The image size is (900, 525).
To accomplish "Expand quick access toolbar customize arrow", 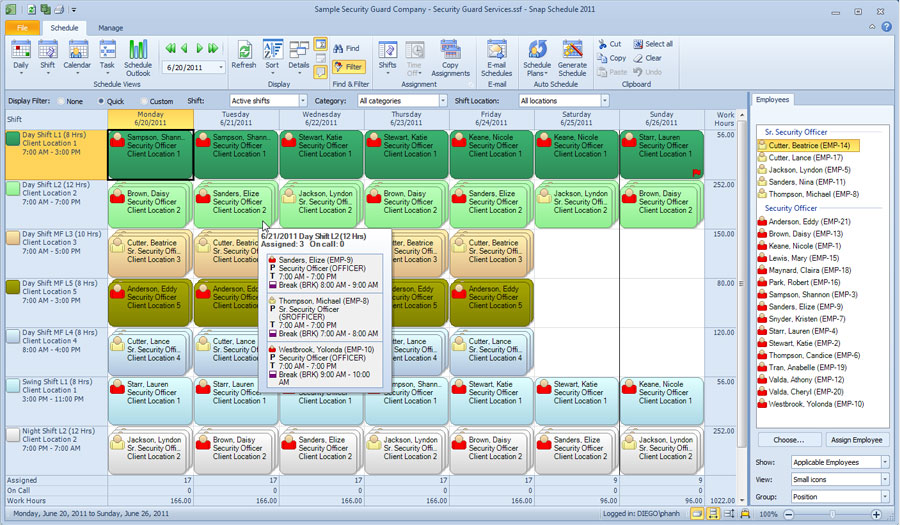I will pos(73,10).
